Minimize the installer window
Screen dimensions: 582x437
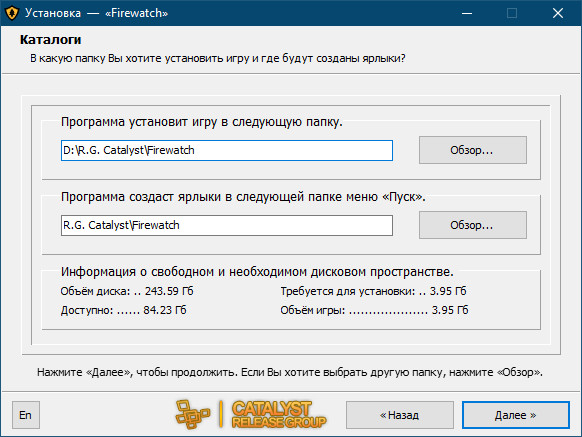click(x=467, y=13)
